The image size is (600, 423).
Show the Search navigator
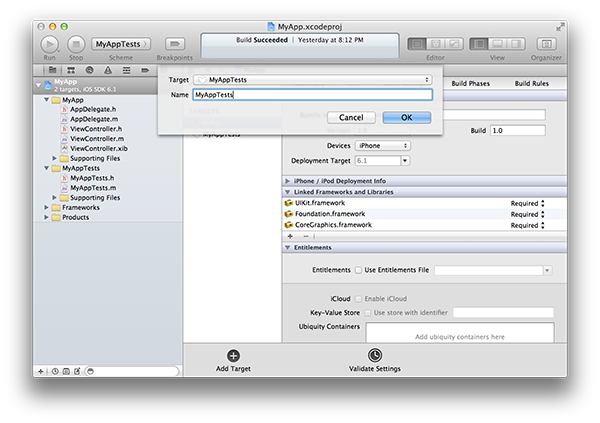coord(90,70)
